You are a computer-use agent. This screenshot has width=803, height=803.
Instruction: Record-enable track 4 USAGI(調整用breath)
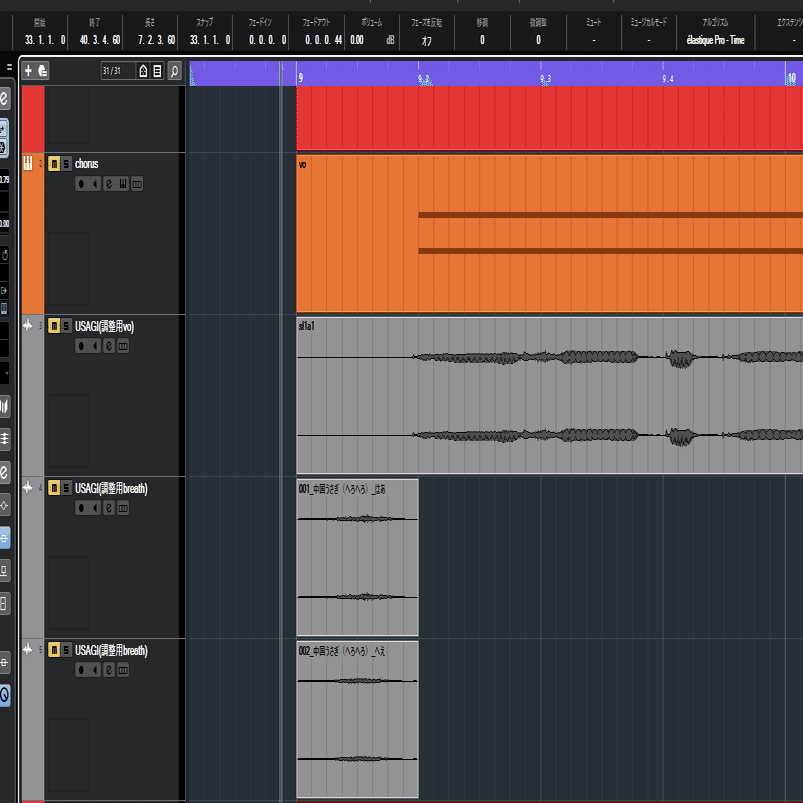tap(81, 508)
